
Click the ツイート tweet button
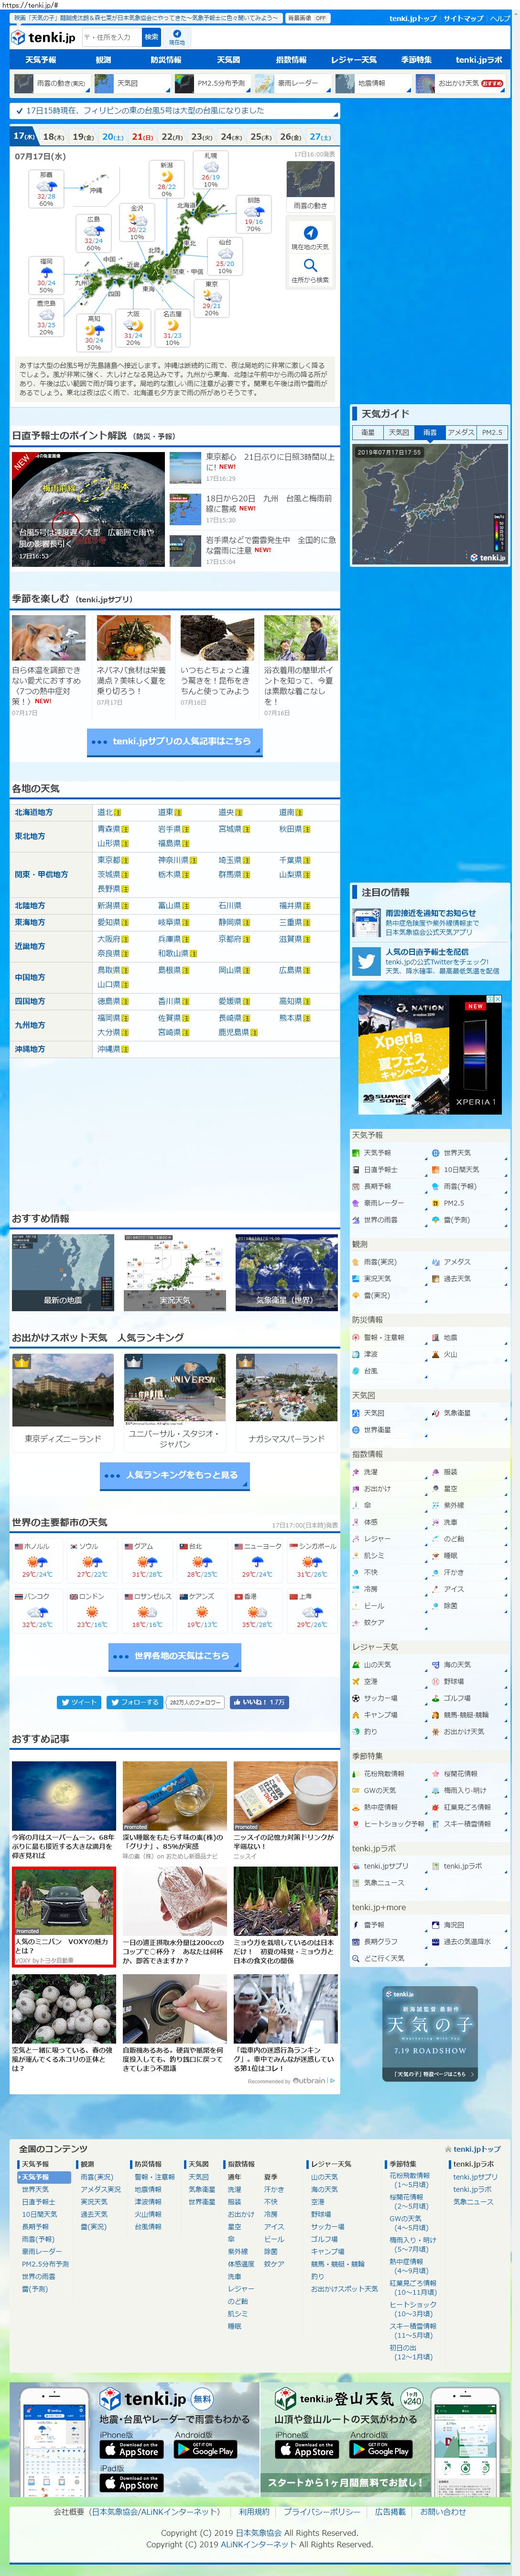[79, 1701]
